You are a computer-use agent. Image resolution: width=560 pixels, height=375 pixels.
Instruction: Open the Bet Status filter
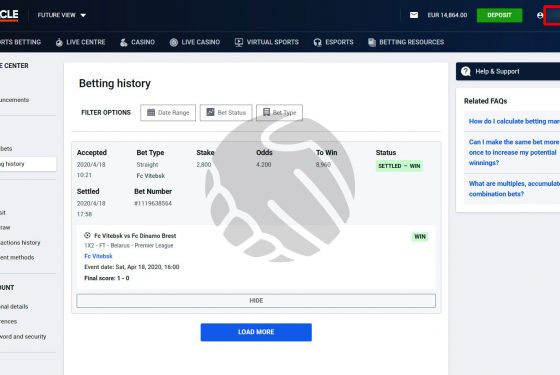(226, 112)
